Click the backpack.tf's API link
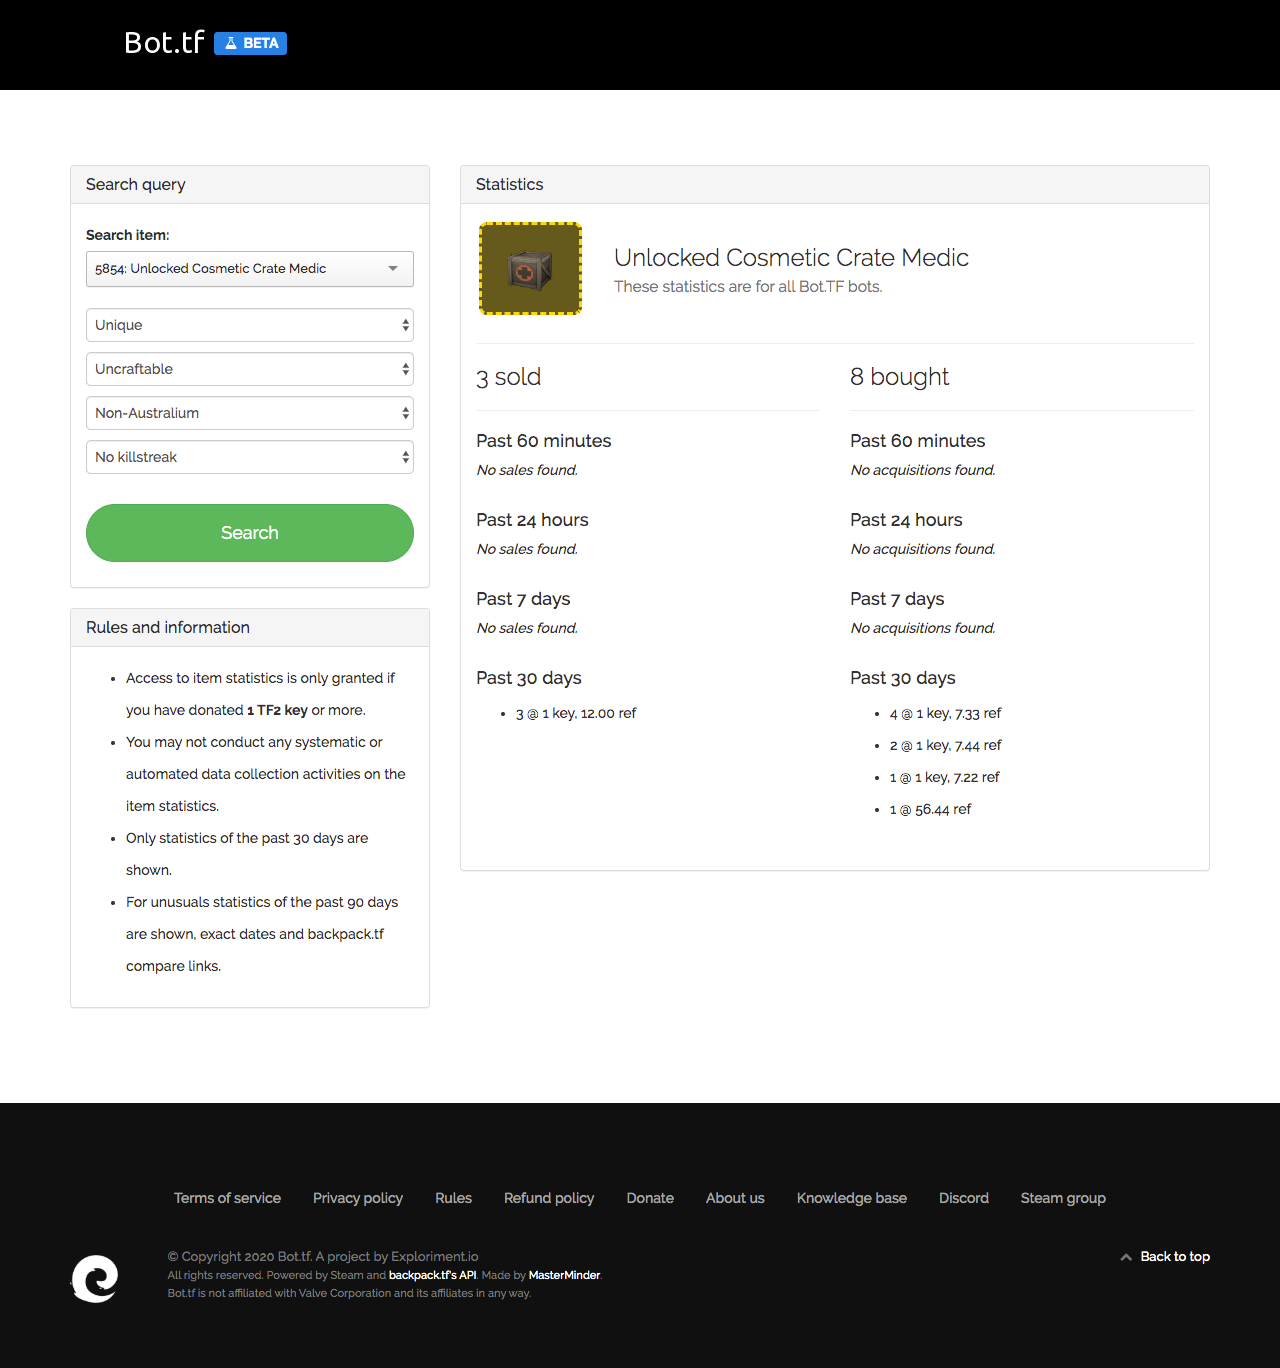Viewport: 1280px width, 1368px height. 432,1275
